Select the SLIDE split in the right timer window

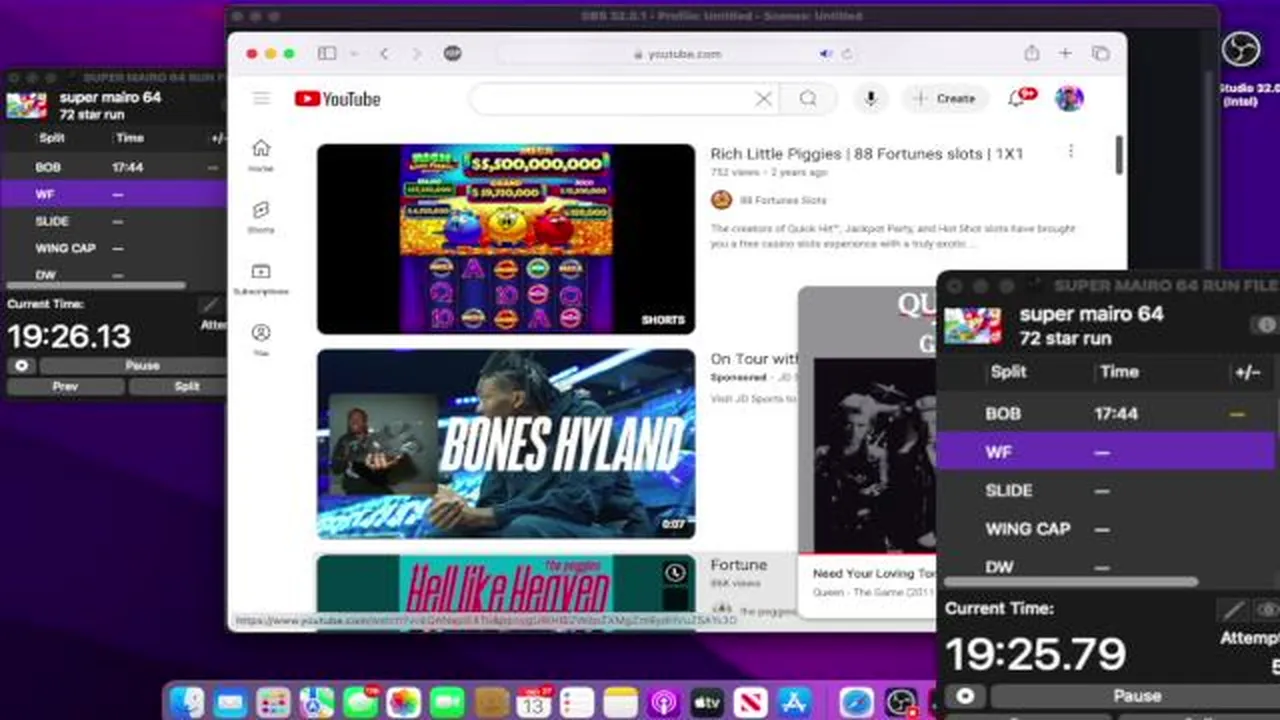pos(1107,490)
